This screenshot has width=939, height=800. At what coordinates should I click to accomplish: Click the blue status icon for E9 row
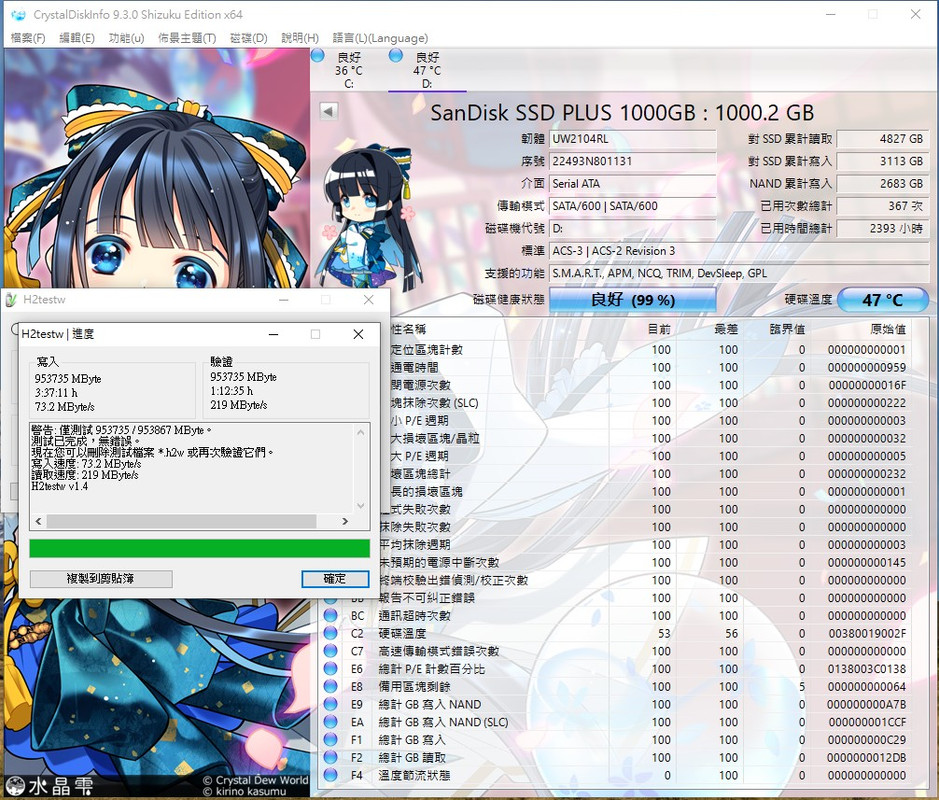tap(330, 704)
